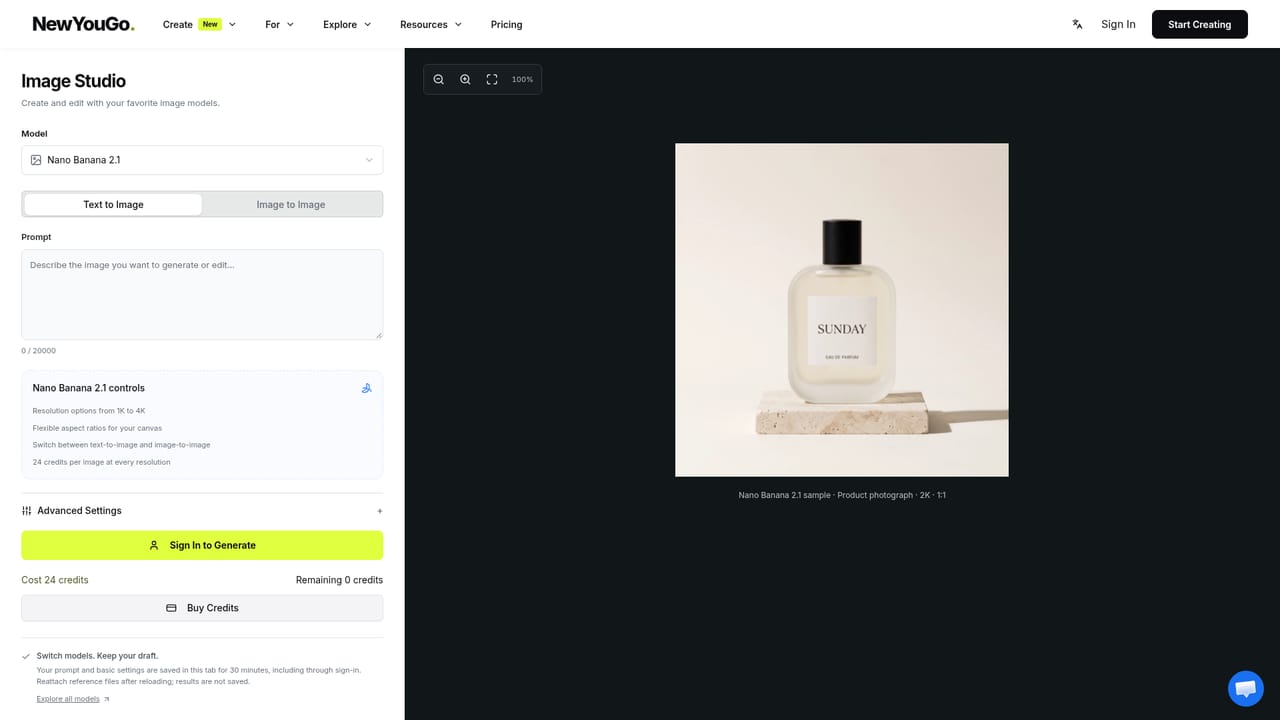The height and width of the screenshot is (720, 1280).
Task: Click the Nano Banana controls model icon
Action: coord(367,388)
